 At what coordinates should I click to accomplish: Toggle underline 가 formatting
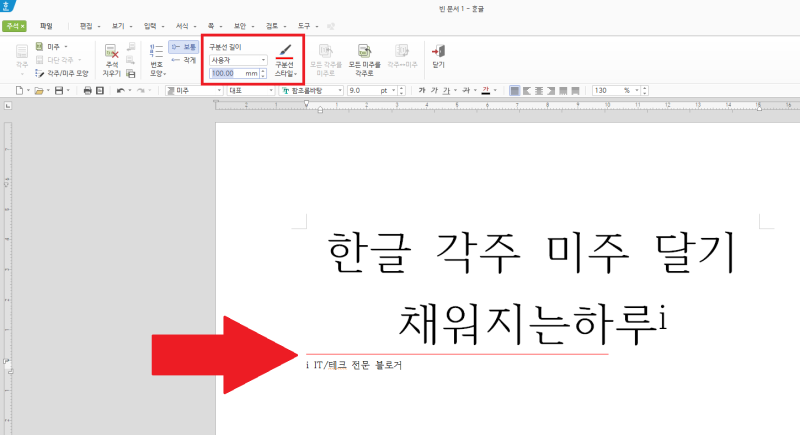point(446,91)
